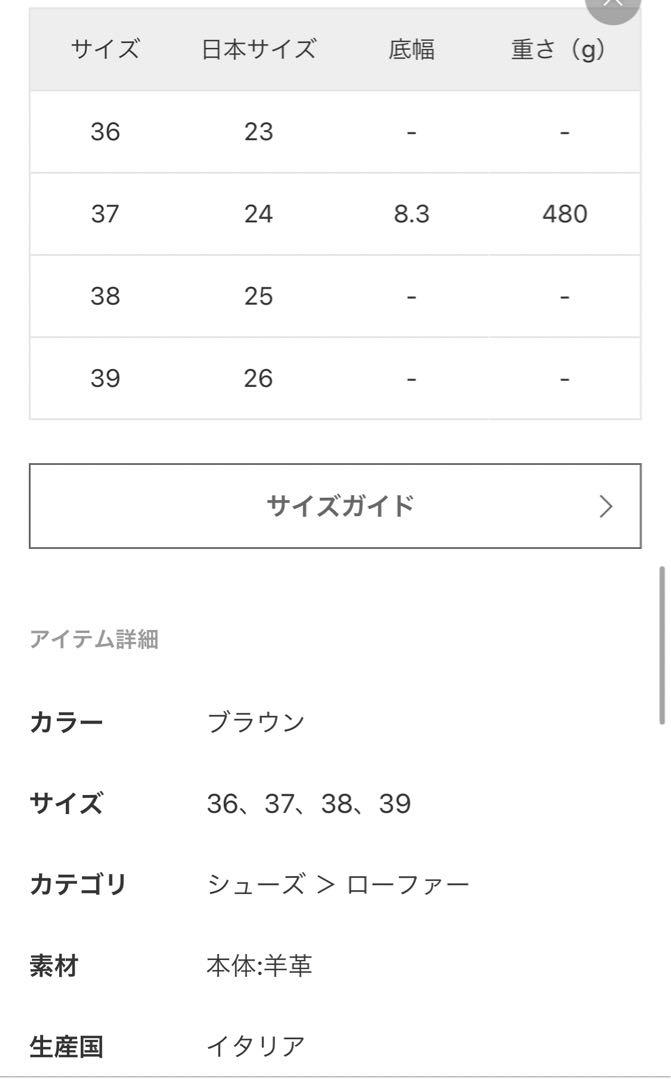The image size is (671, 1080).
Task: Open the ローファー category link
Action: click(408, 885)
